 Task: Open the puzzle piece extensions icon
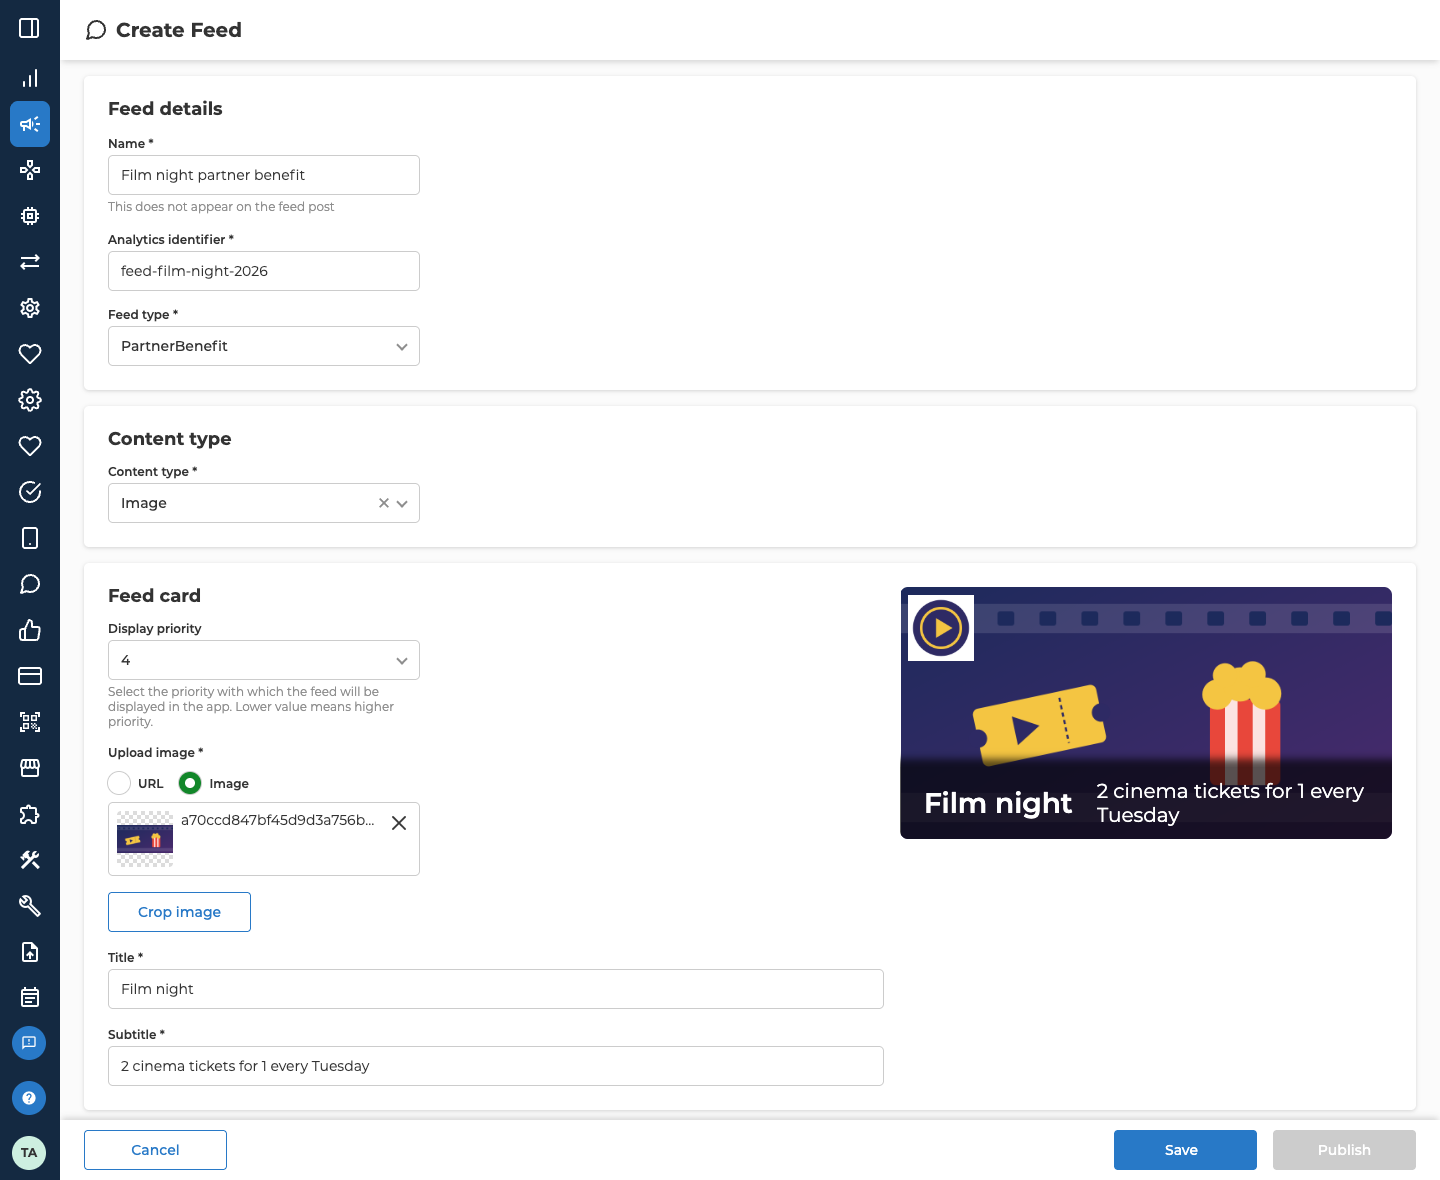(30, 814)
